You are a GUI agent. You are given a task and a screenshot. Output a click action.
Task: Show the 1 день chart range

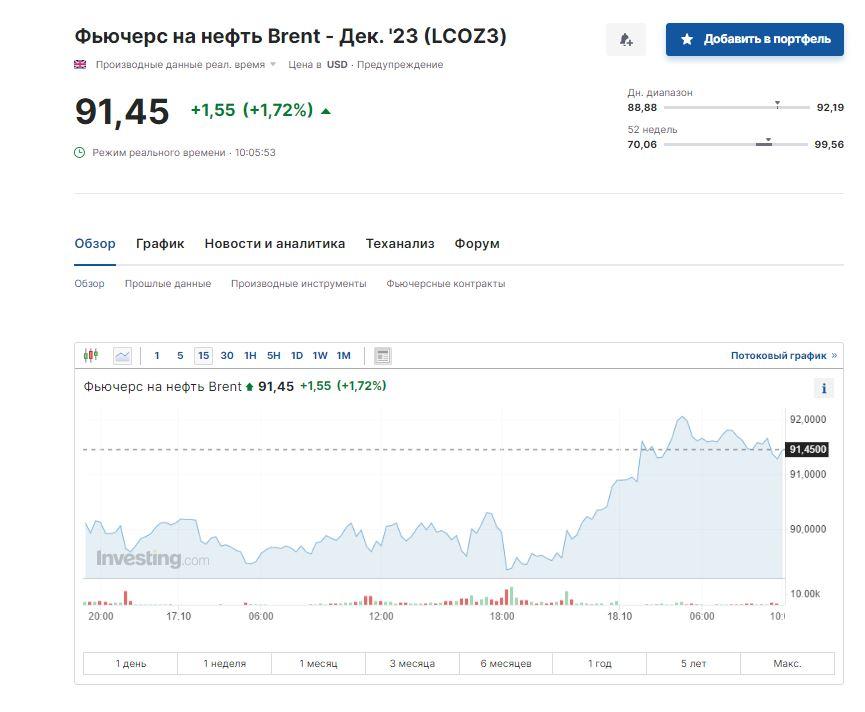[131, 663]
